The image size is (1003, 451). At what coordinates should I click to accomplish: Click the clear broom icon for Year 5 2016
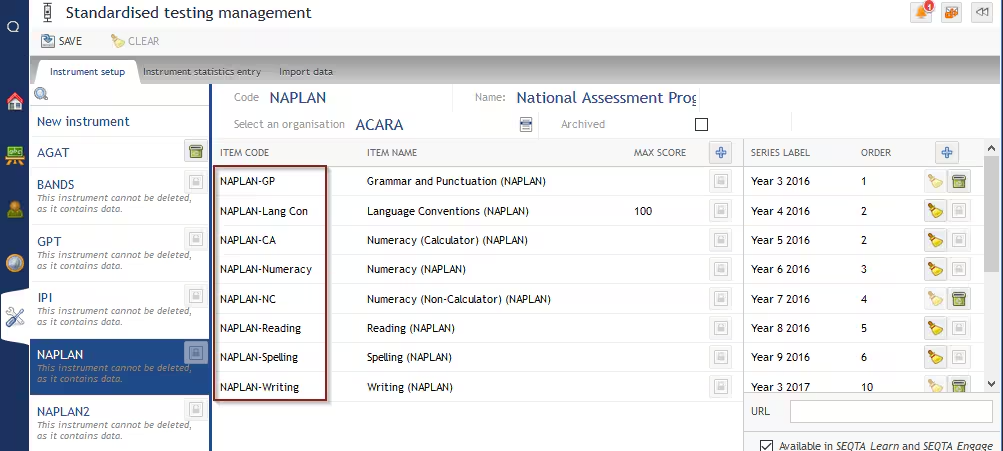[935, 240]
